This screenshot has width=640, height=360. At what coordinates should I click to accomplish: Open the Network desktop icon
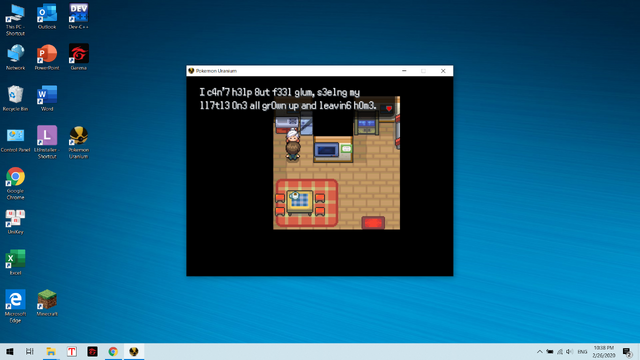click(15, 57)
